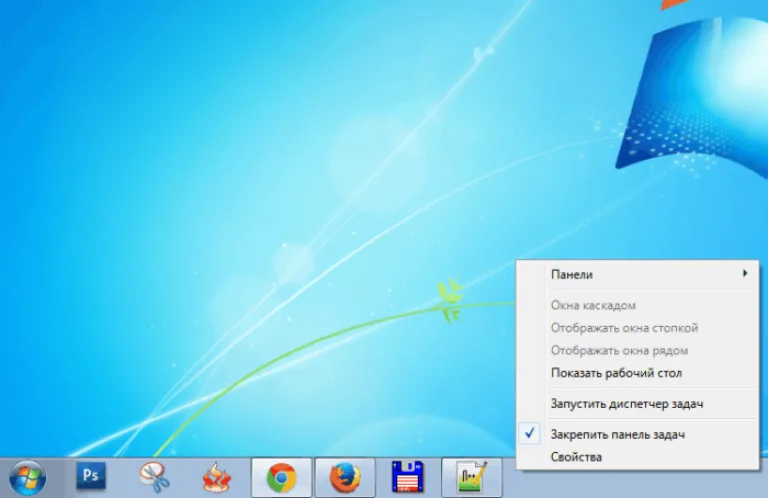Choose Отображать окна рядом
This screenshot has height=498, width=768.
click(638, 350)
